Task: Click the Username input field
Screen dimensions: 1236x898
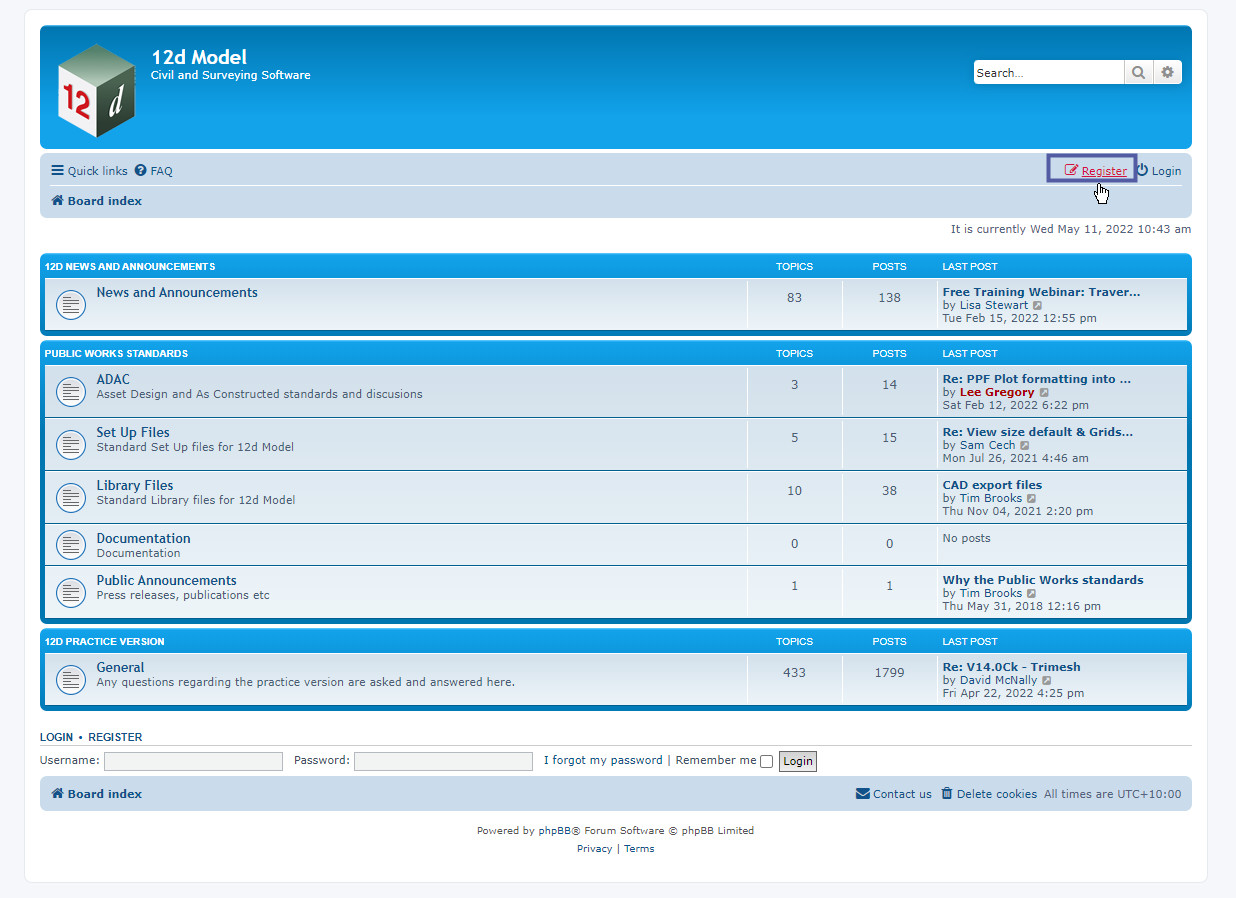Action: coord(193,761)
